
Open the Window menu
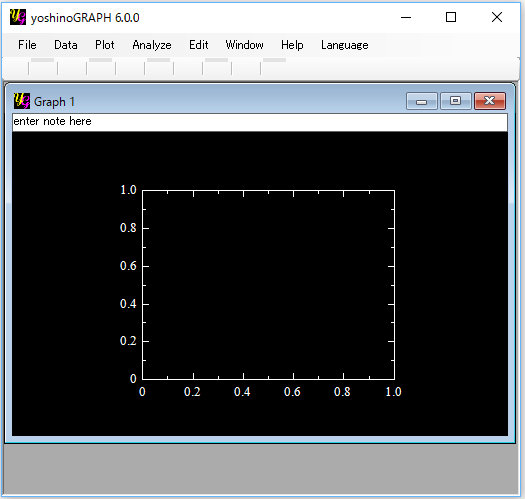point(244,45)
